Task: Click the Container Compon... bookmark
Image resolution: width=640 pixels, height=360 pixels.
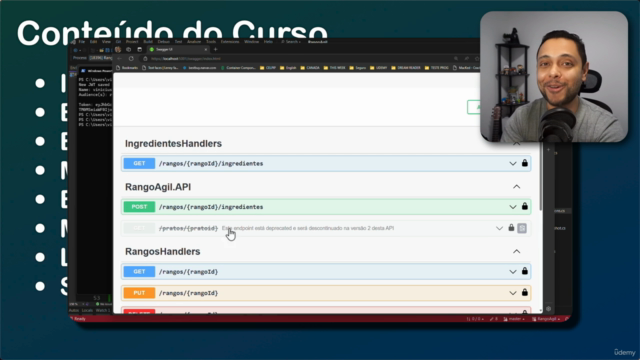Action: pos(238,68)
